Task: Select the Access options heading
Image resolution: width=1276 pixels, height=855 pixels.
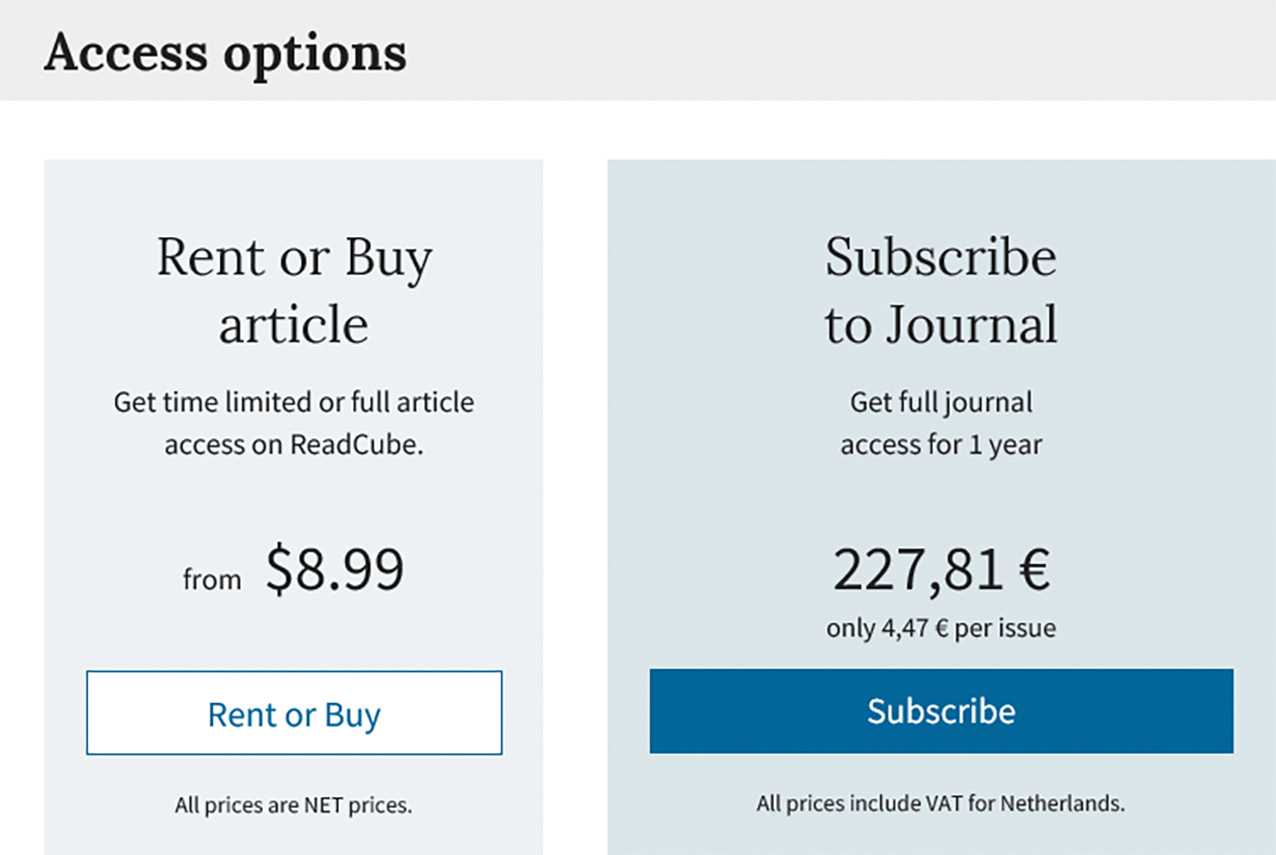Action: click(225, 52)
